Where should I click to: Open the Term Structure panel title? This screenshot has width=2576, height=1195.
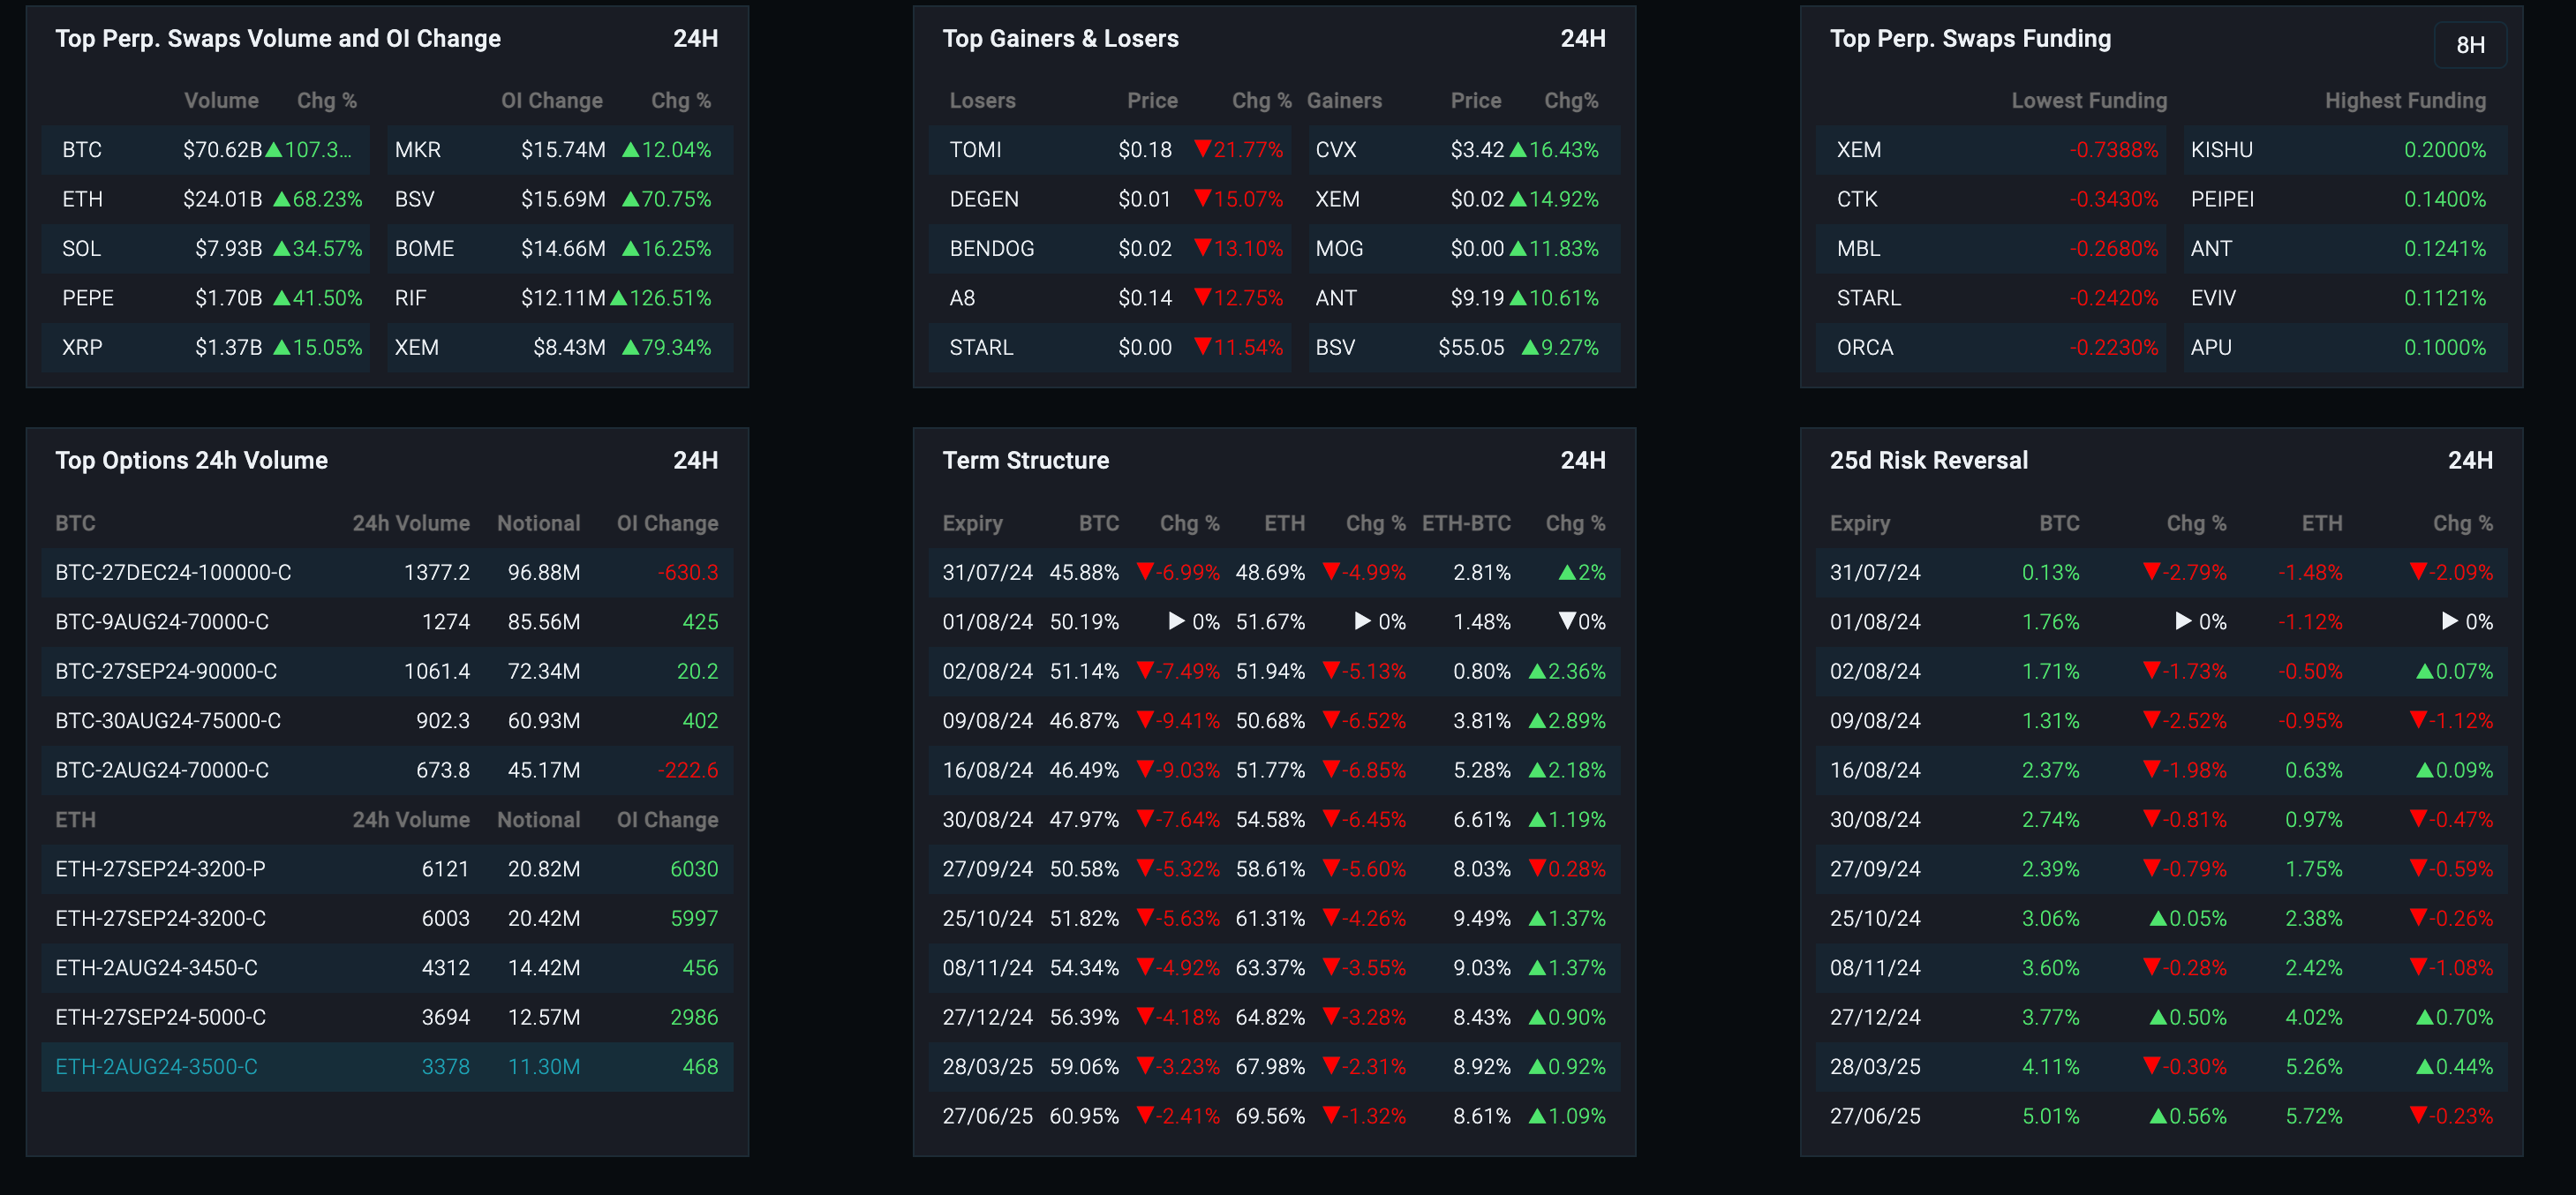(x=1025, y=460)
